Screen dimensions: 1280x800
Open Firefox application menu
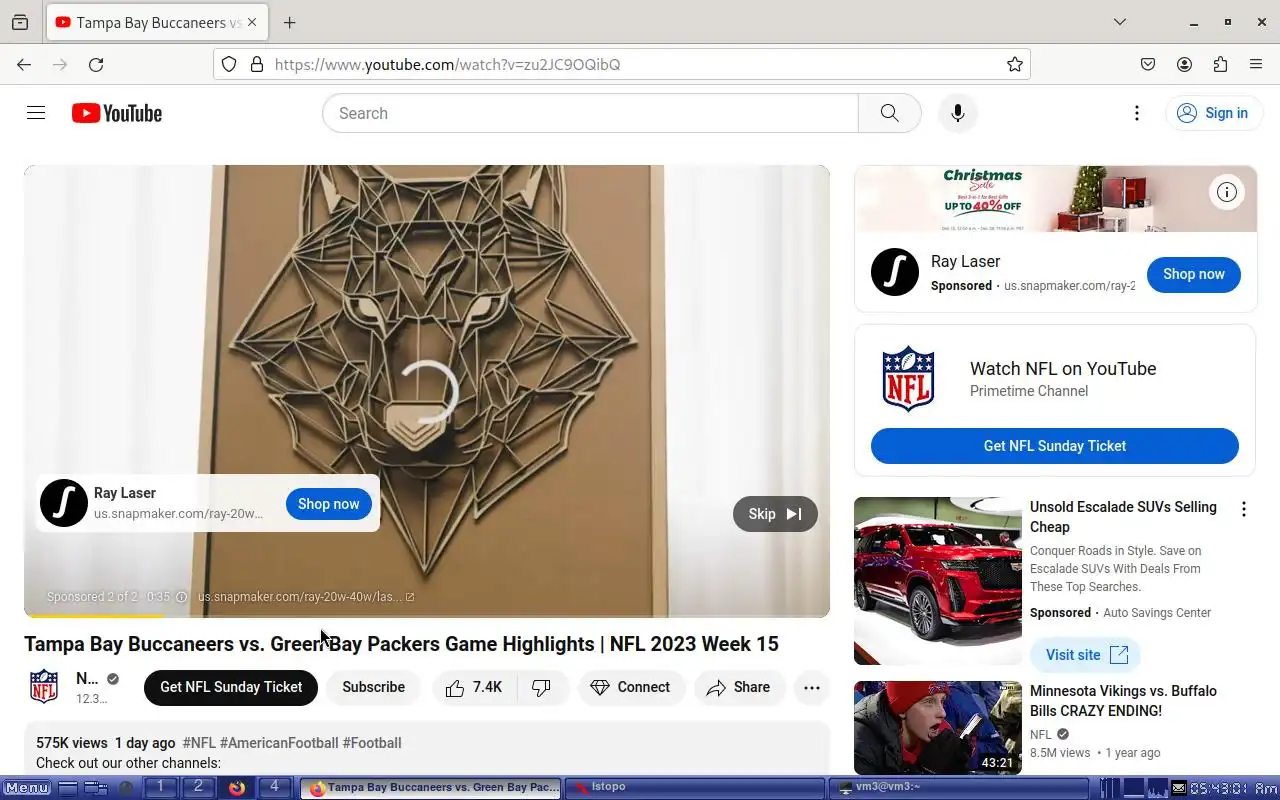tap(1256, 64)
